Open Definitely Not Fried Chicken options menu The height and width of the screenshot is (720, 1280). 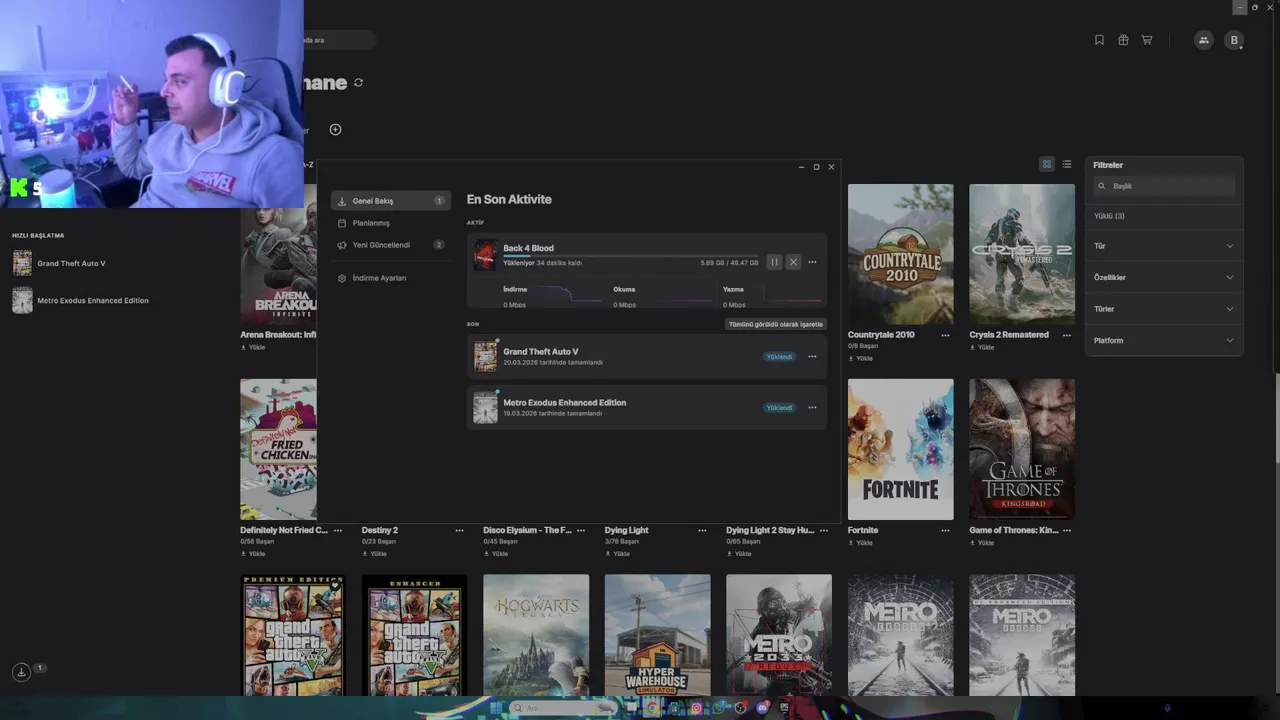point(338,530)
